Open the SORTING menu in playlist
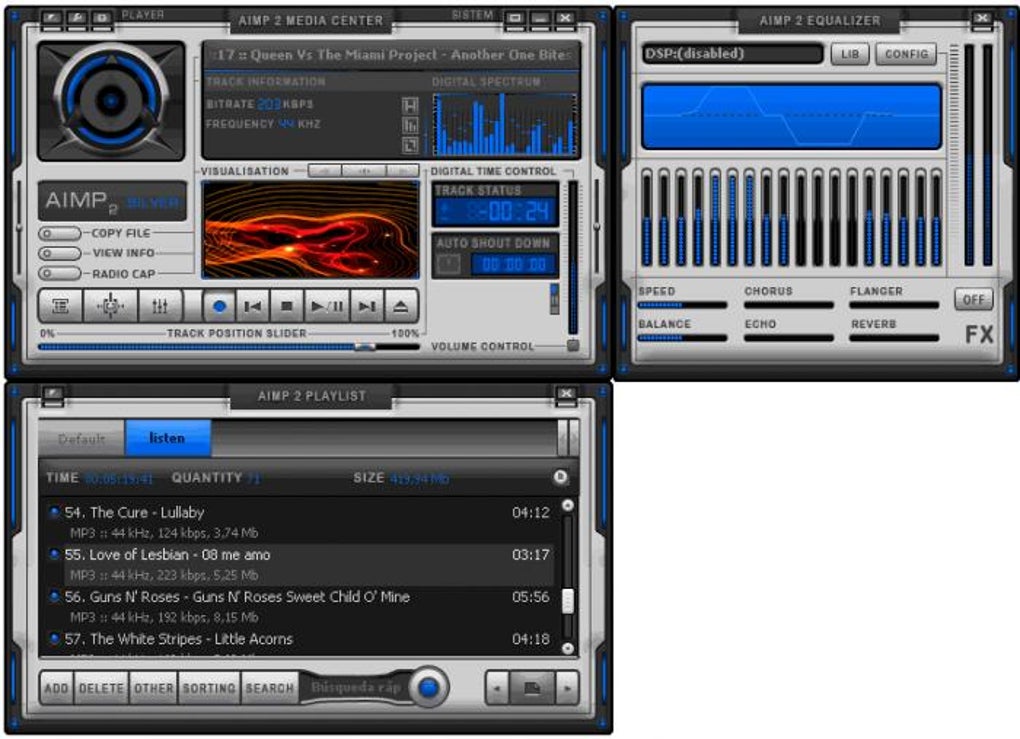Image resolution: width=1020 pixels, height=739 pixels. click(209, 688)
